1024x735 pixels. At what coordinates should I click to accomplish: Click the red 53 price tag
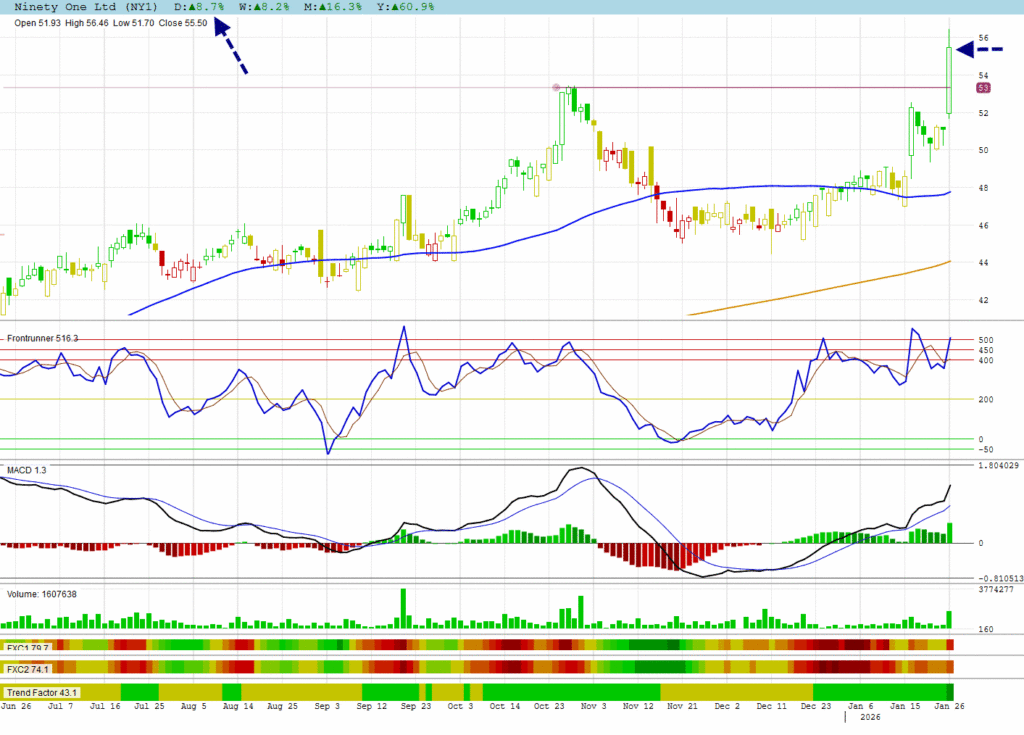(x=983, y=88)
